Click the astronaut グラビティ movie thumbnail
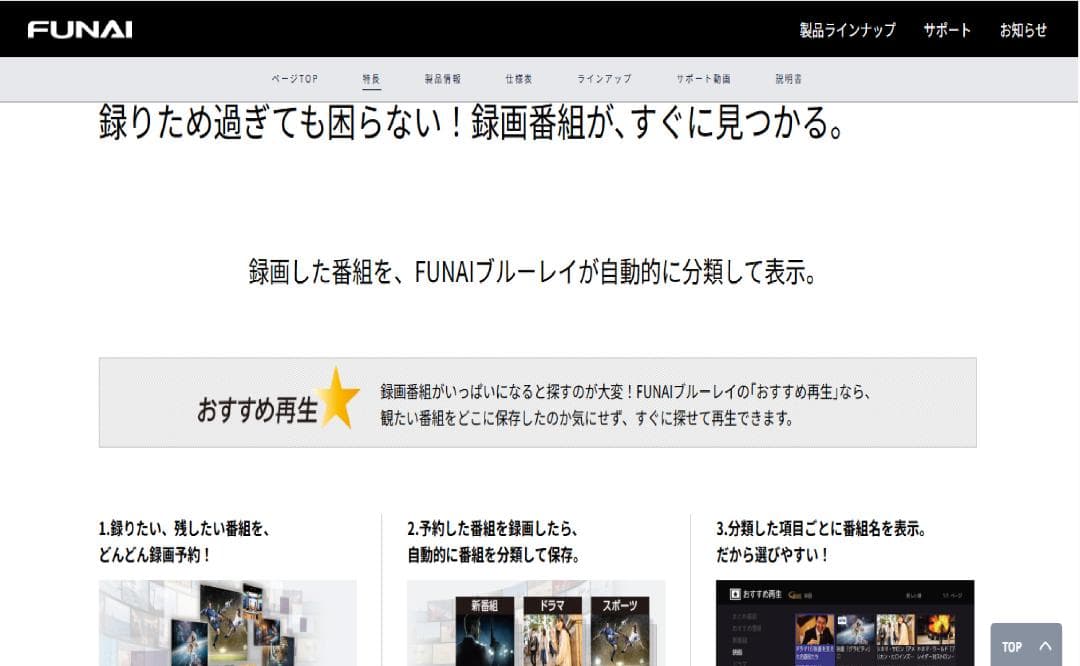The width and height of the screenshot is (1080, 666). 855,628
